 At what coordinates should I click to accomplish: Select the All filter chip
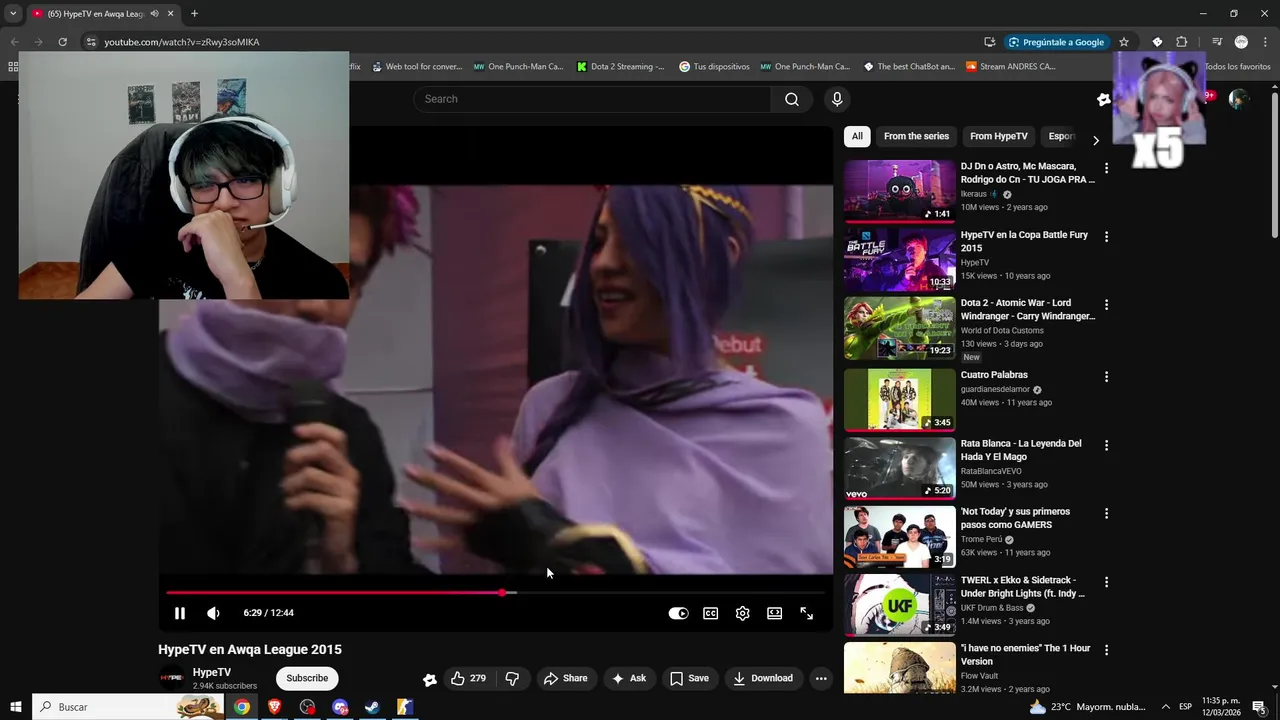(x=857, y=136)
